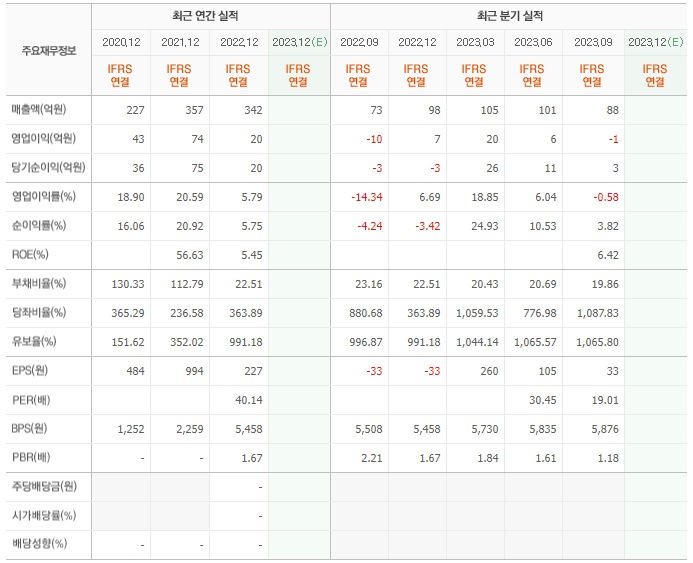This screenshot has width=693, height=563.
Task: Click the 2021.12 annual column header
Action: click(x=180, y=42)
